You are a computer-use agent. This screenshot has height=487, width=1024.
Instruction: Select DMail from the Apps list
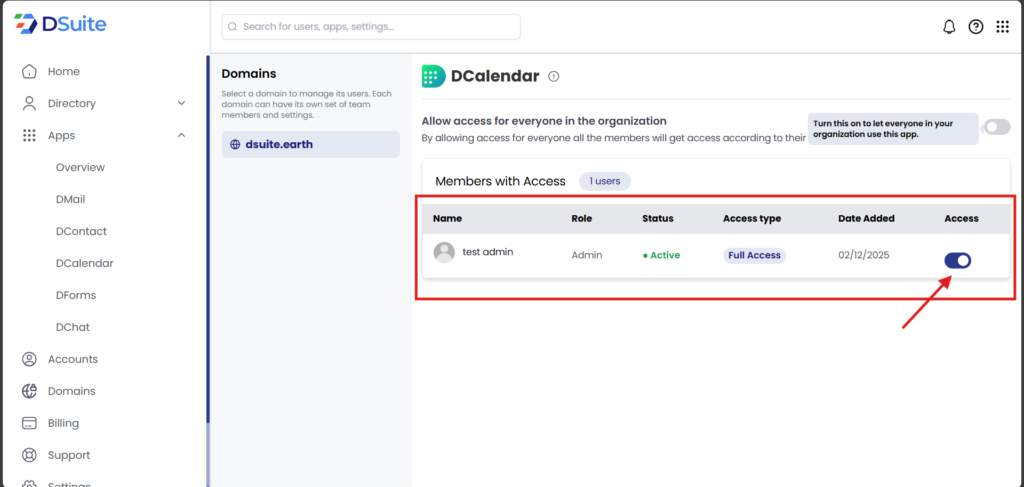[70, 199]
